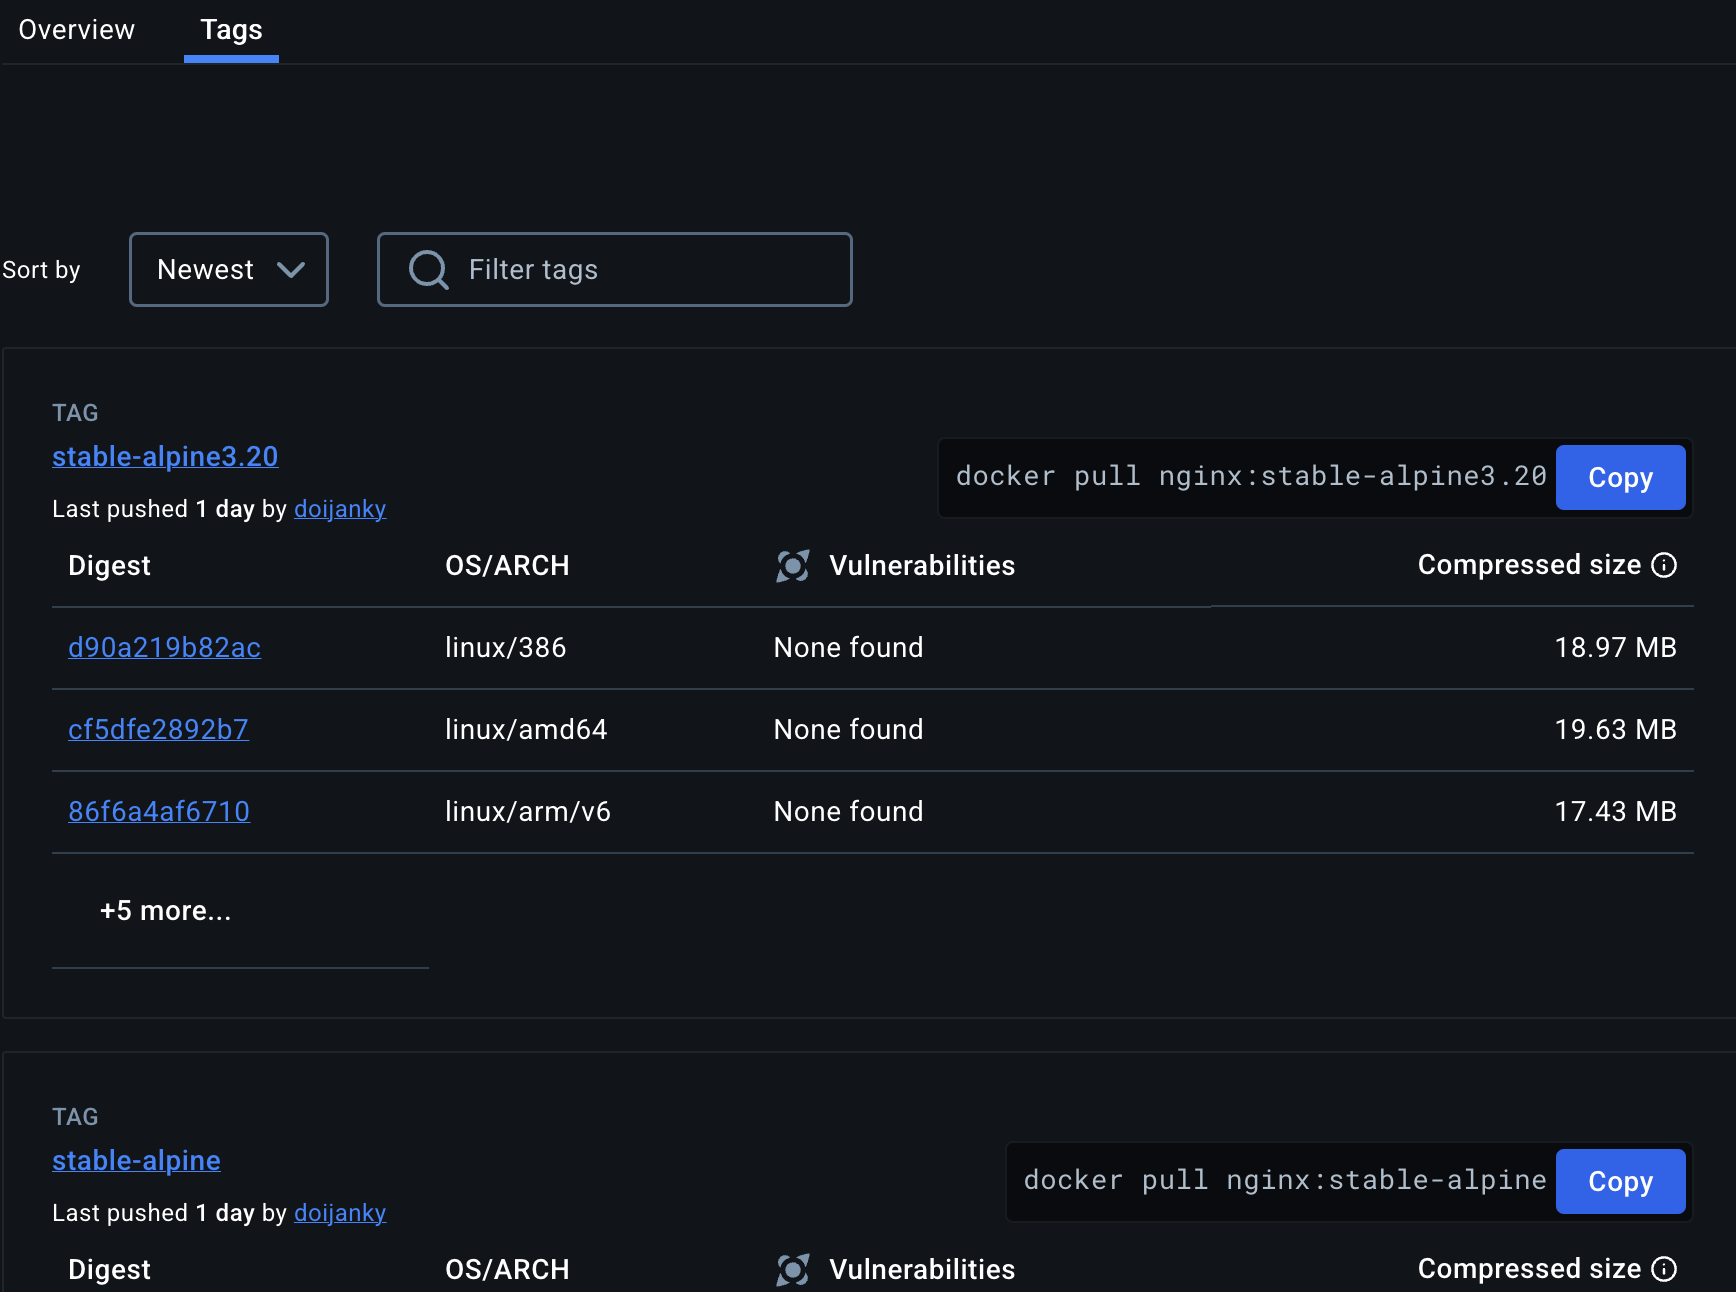This screenshot has width=1736, height=1292.
Task: Click the Digest column header of stable-alpine3.20
Action: coord(109,566)
